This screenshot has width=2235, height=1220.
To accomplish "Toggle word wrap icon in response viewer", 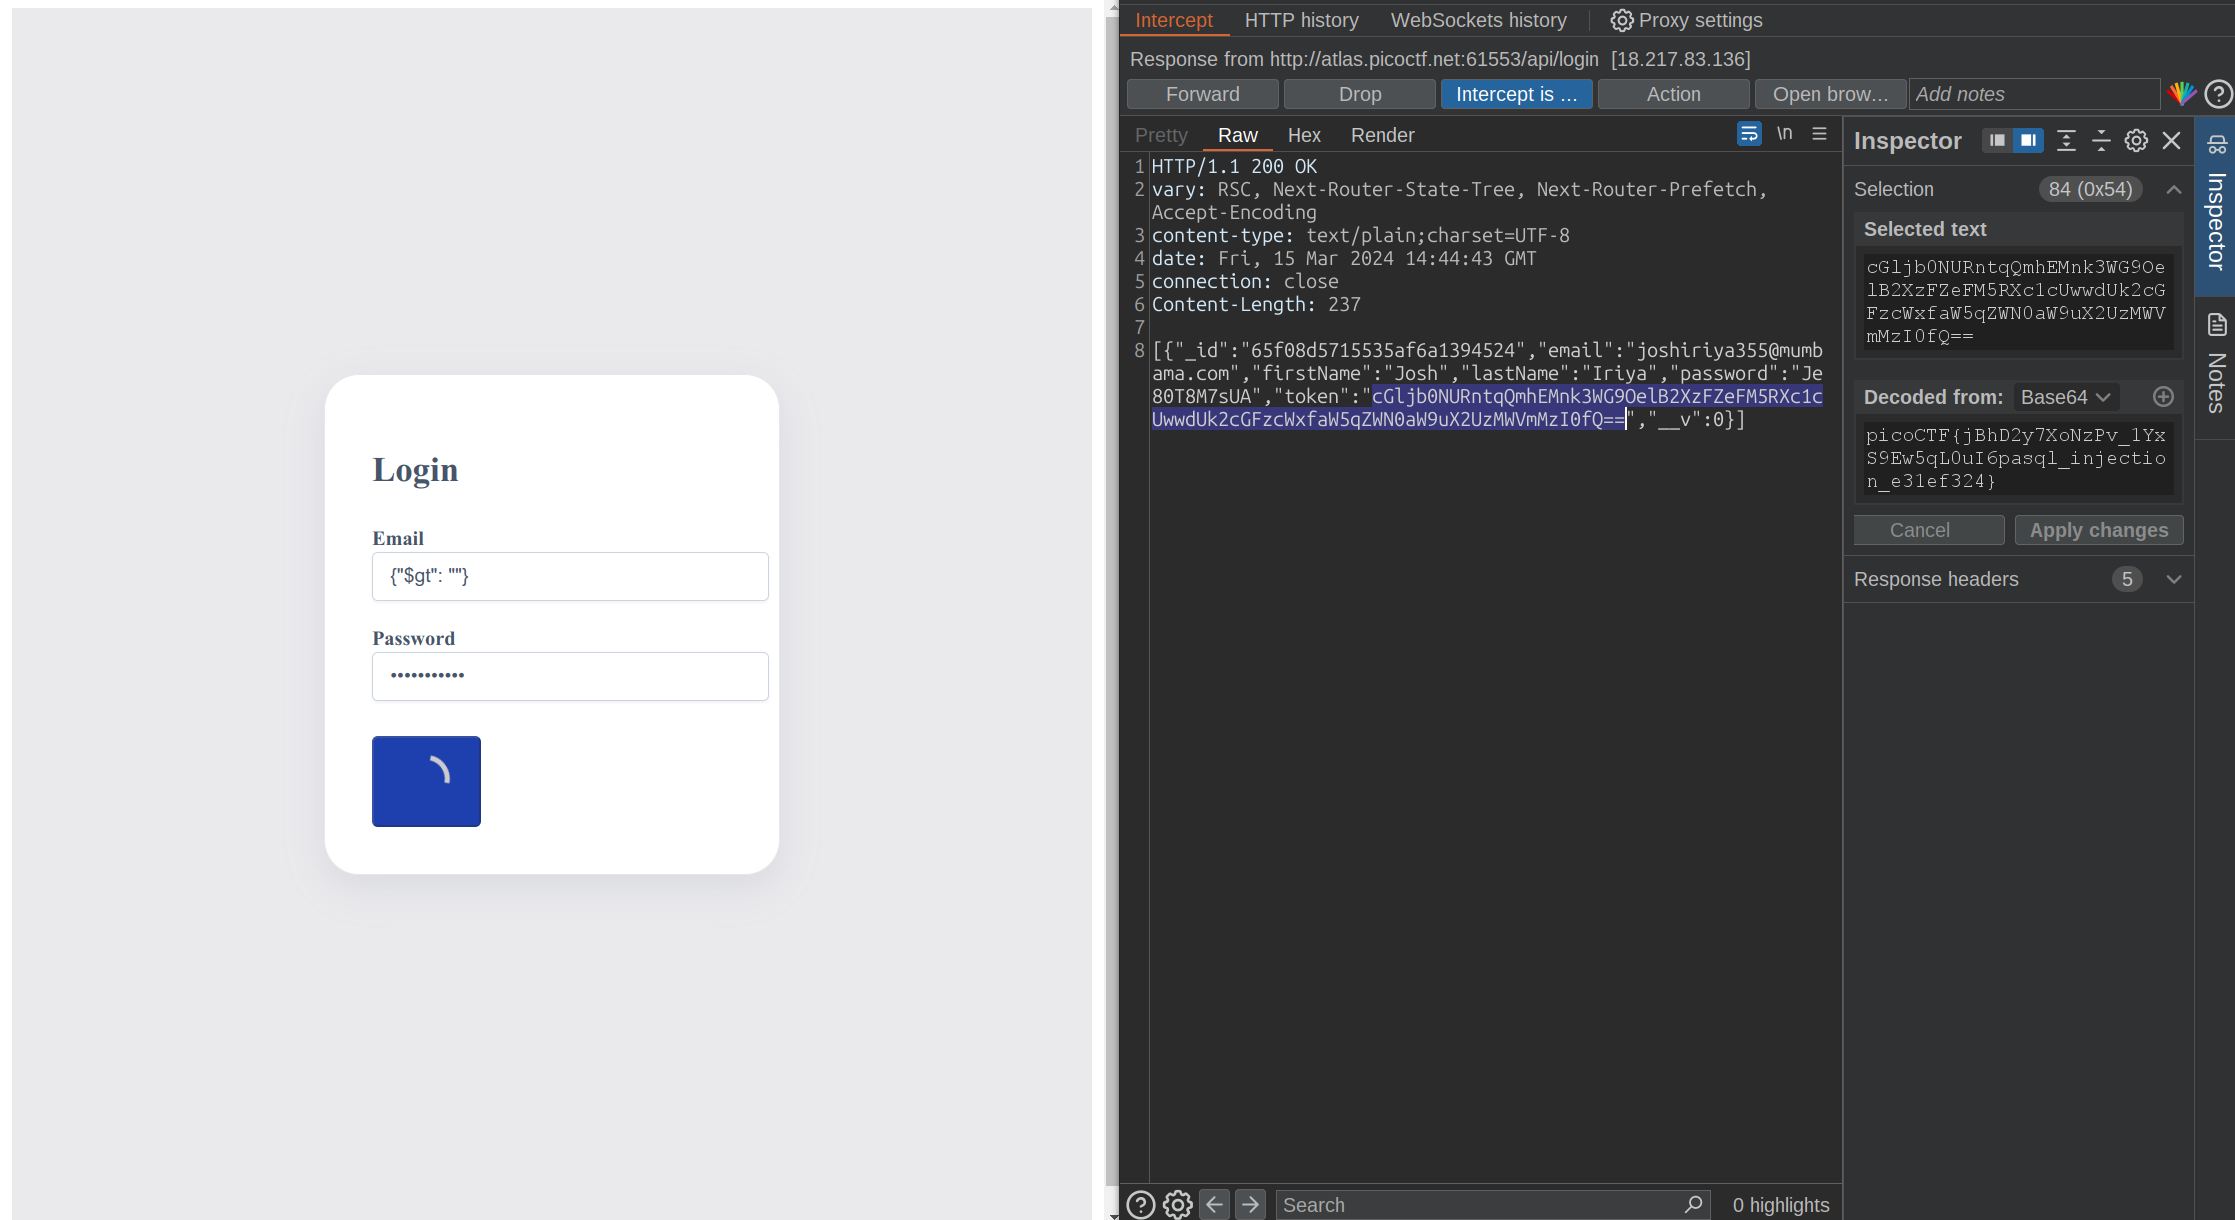I will [1749, 134].
